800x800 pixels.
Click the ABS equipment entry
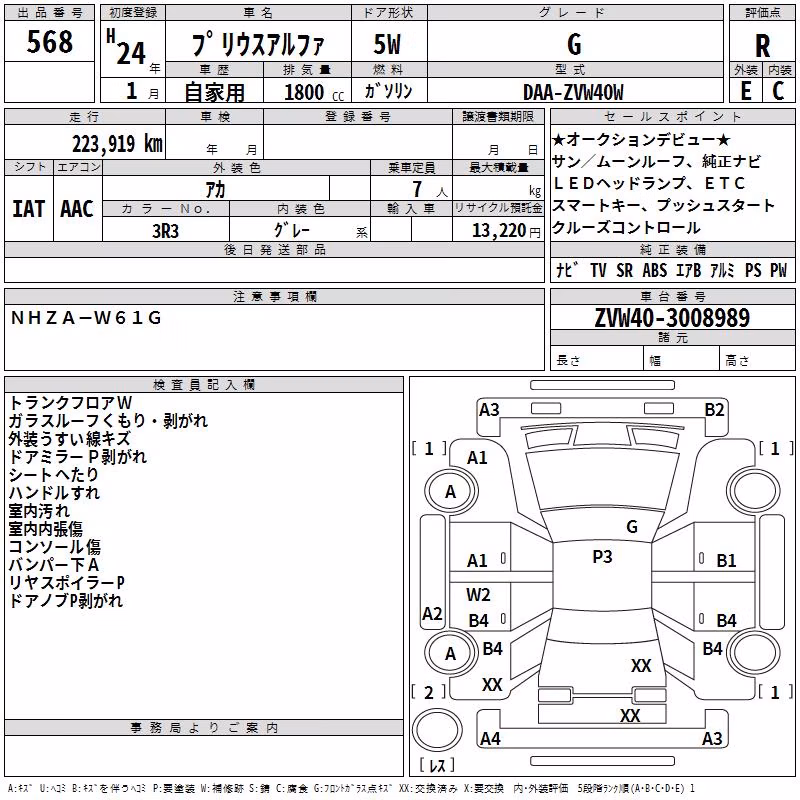click(x=655, y=270)
